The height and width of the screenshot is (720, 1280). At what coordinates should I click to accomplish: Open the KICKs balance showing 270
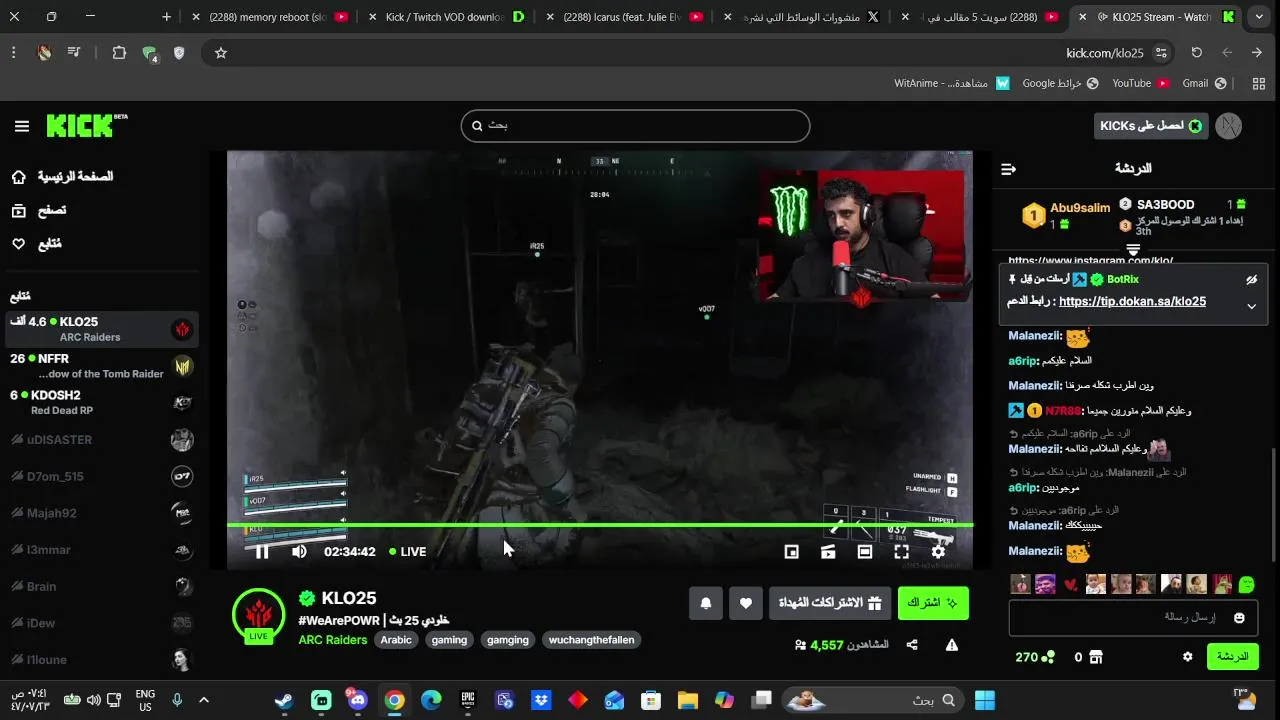click(1035, 657)
